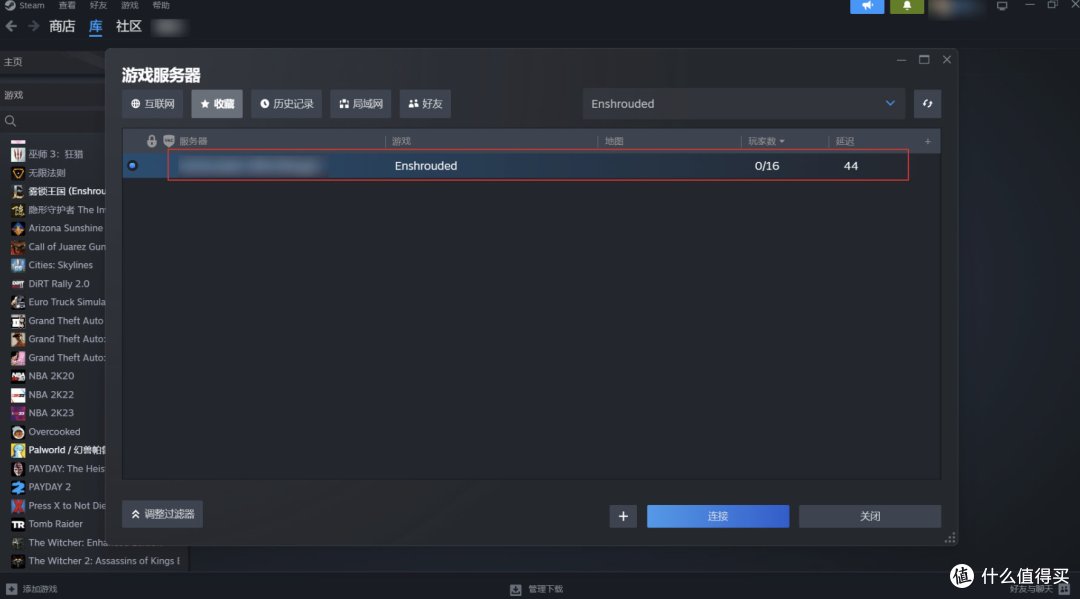
Task: Open the 好友 friends server tab
Action: pyautogui.click(x=425, y=104)
